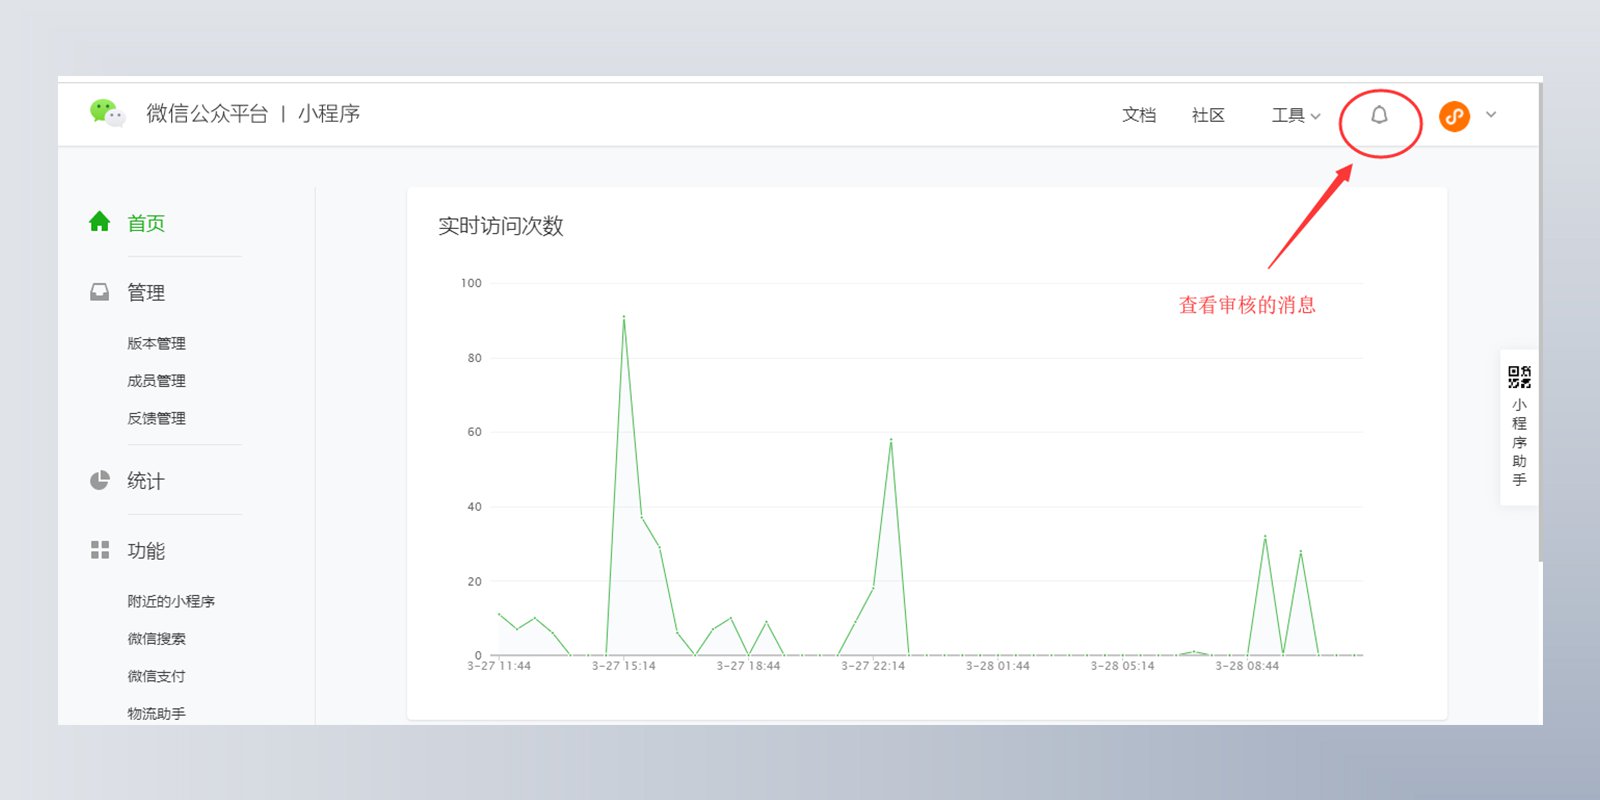
Task: Open the 文档 link
Action: (x=1139, y=115)
